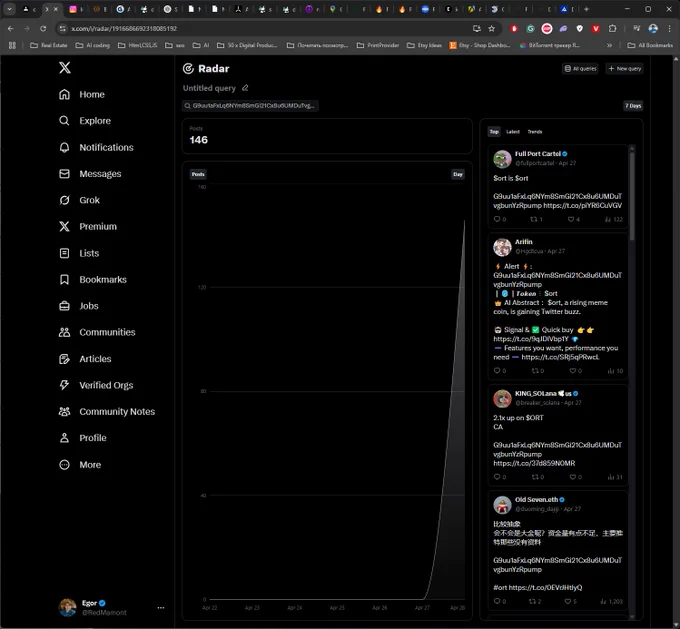The height and width of the screenshot is (629, 680).
Task: Open the t.co/piYR6CuVGV link in Full Port Cartel post
Action: pos(582,206)
